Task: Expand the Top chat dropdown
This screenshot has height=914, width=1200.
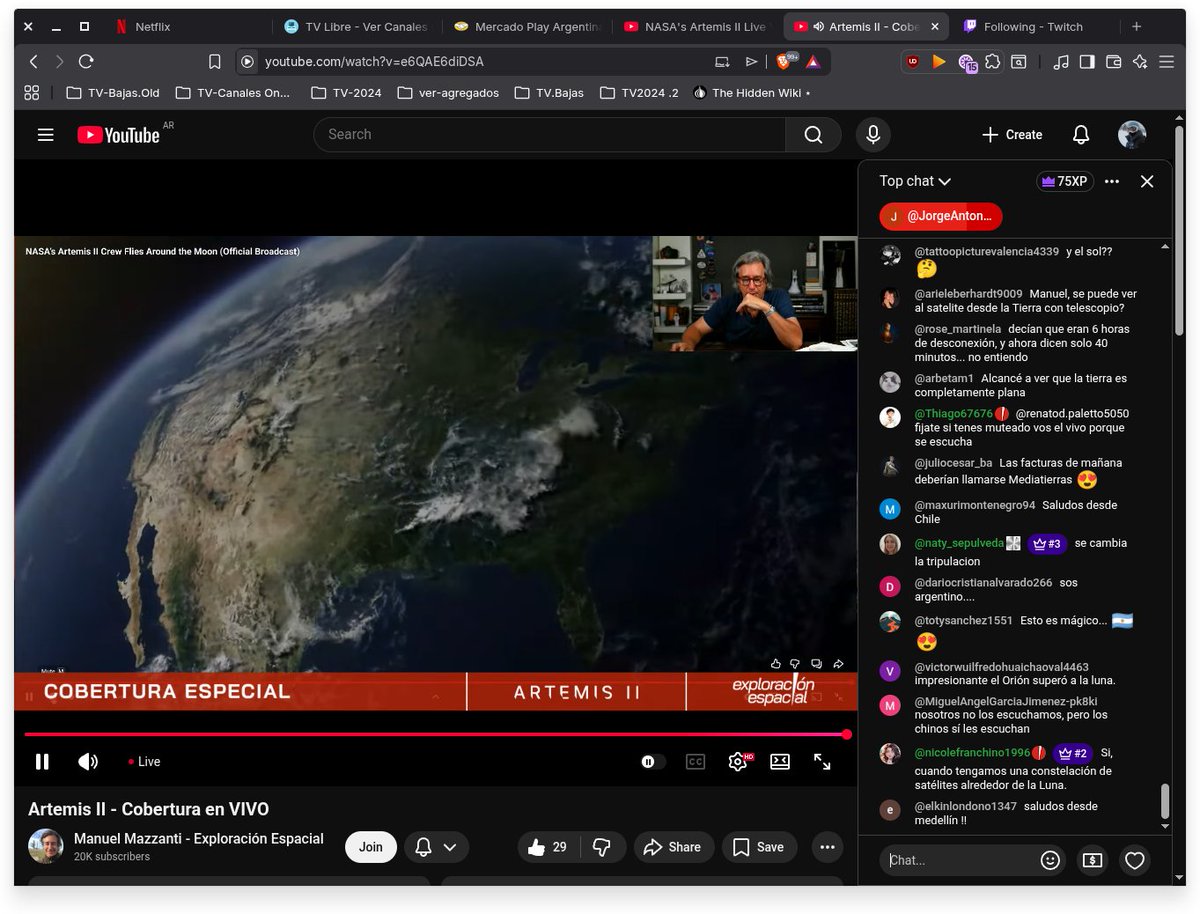Action: [915, 181]
